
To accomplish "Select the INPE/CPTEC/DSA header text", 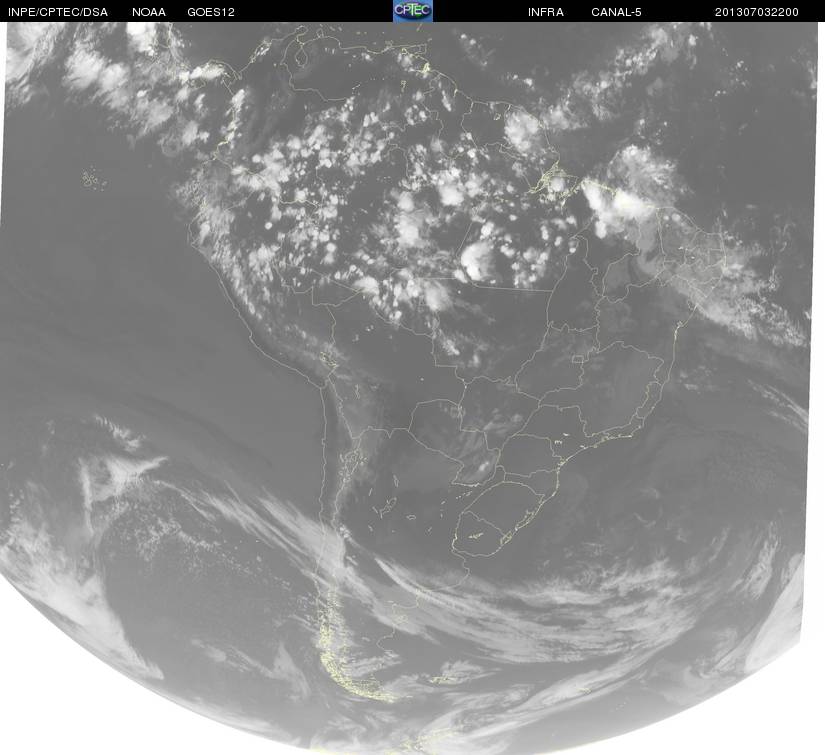I will coord(58,12).
